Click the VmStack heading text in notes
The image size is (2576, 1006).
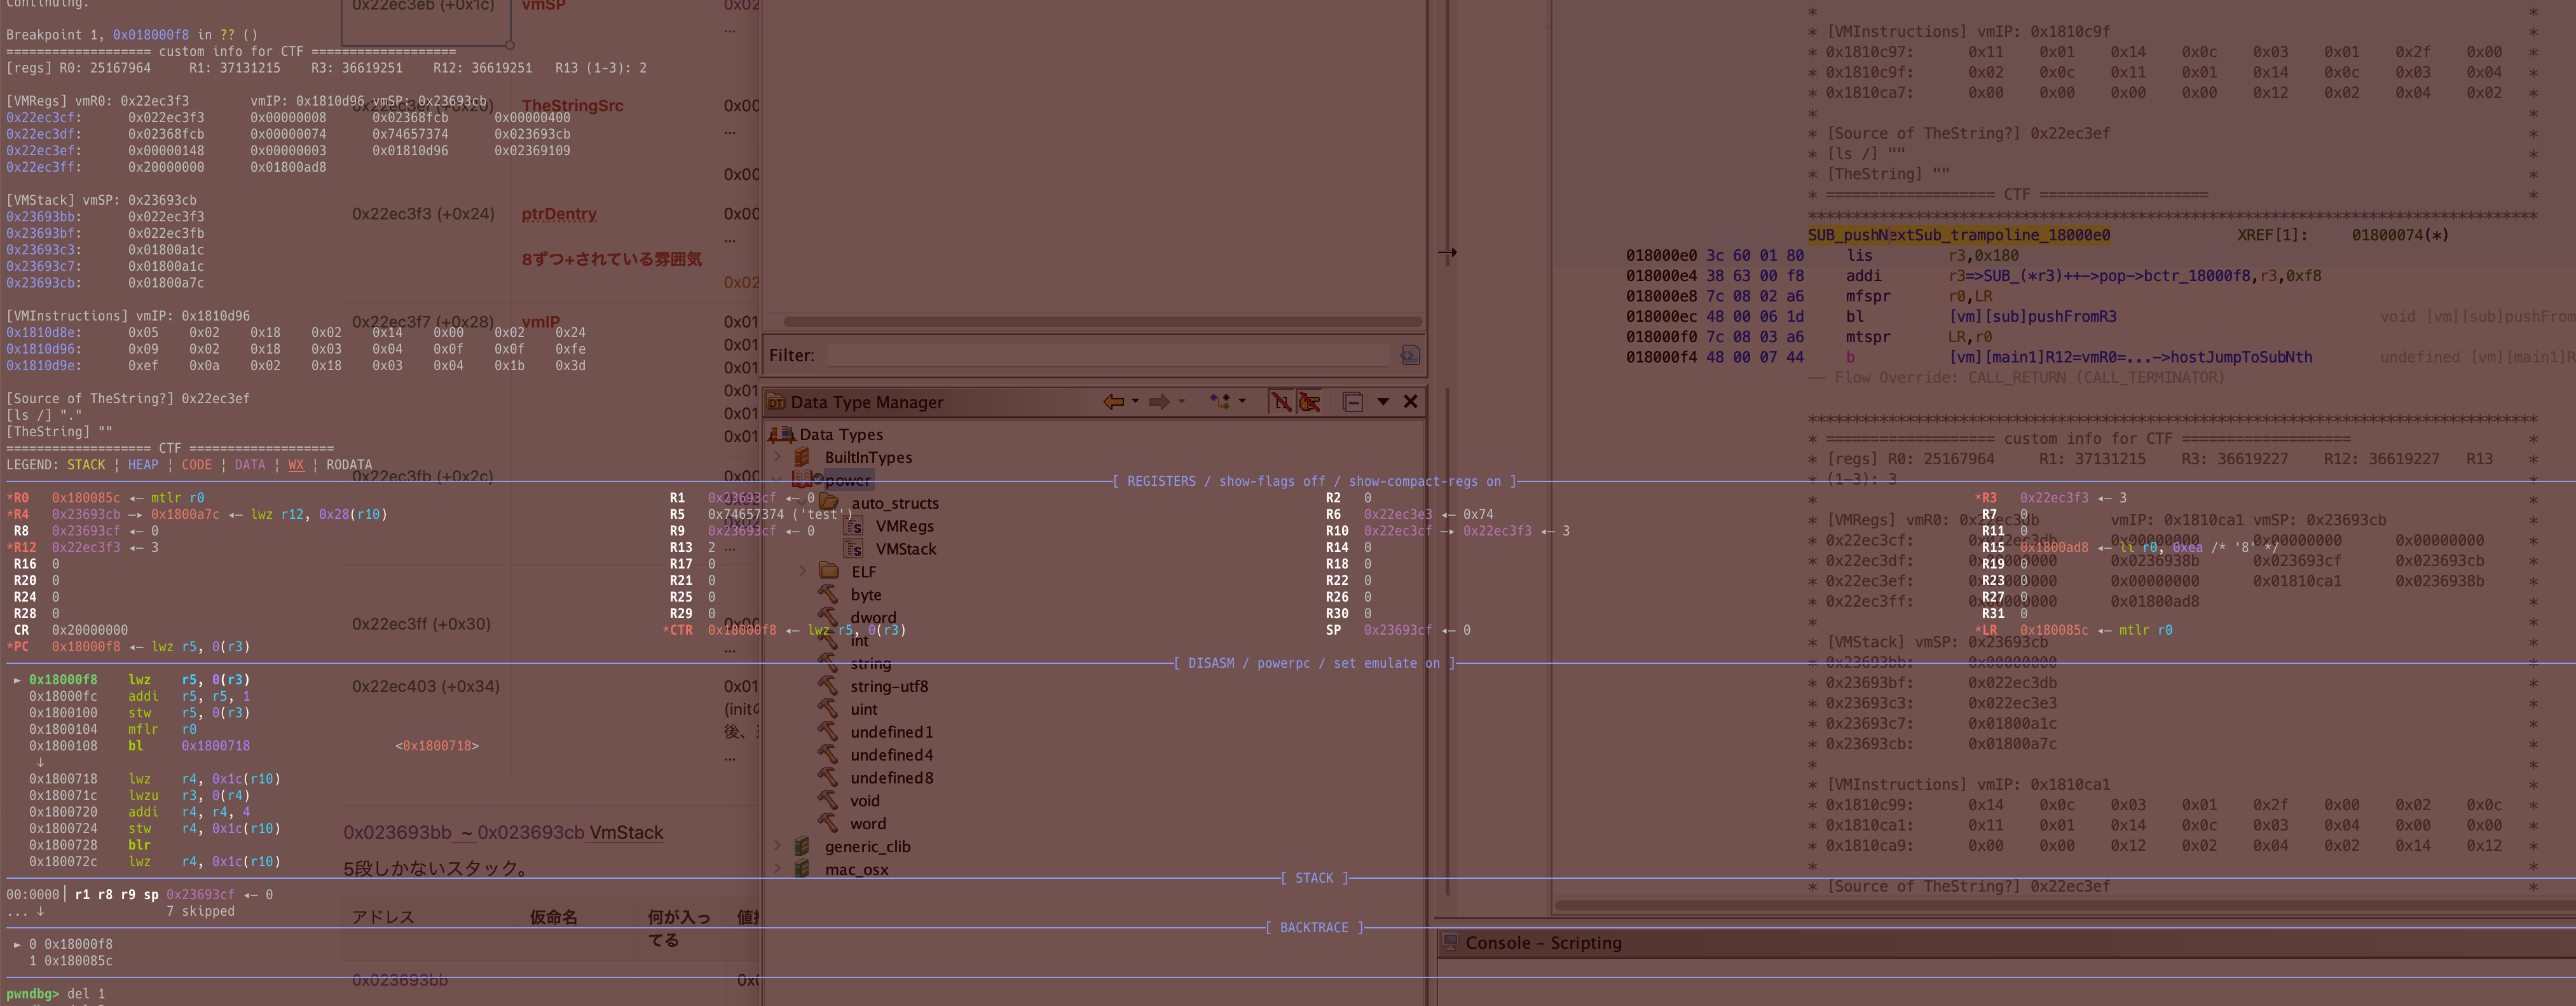[x=626, y=832]
